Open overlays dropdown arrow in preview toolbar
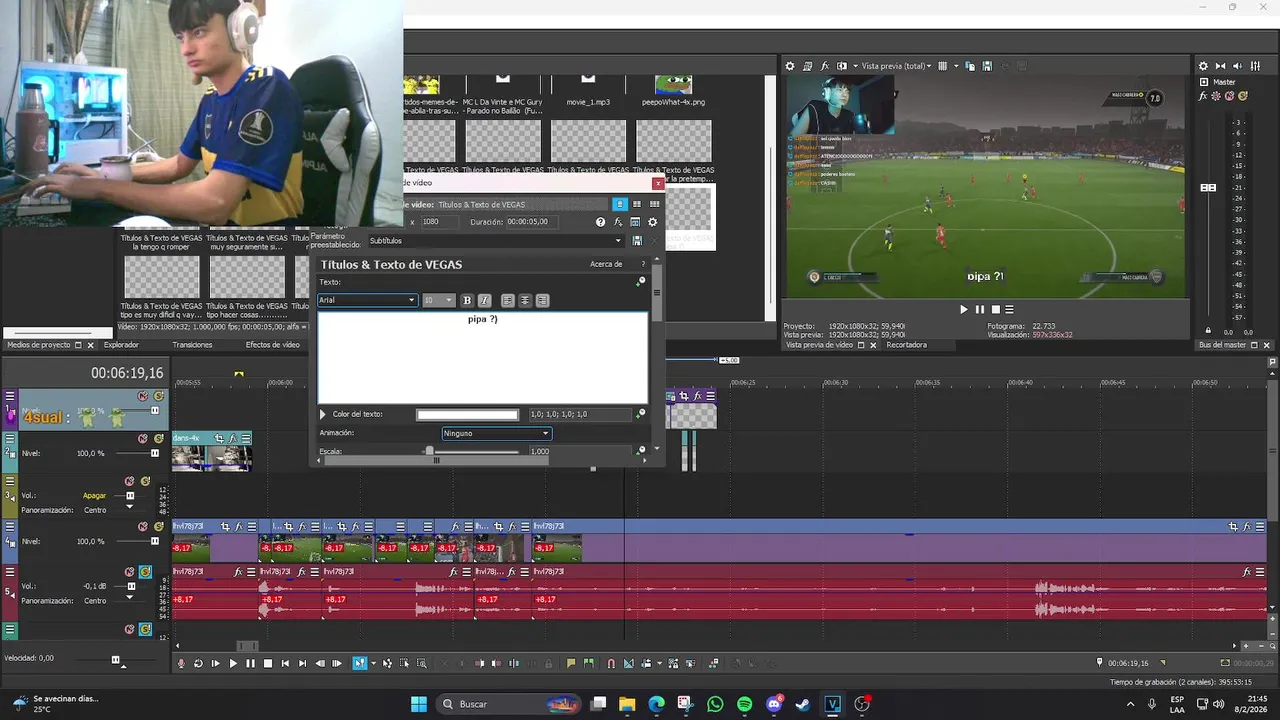Screen dimensions: 1280x720 956,66
